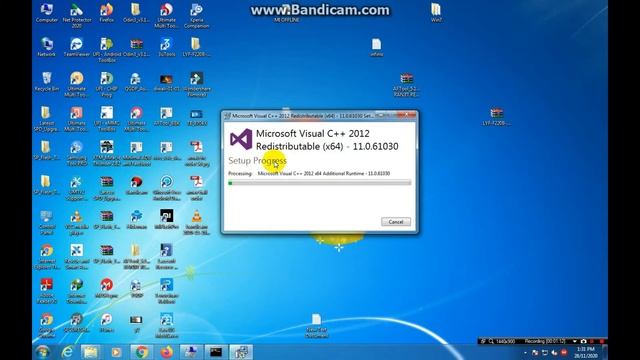
Task: Launch VLC media player shortcut
Action: pos(77,222)
